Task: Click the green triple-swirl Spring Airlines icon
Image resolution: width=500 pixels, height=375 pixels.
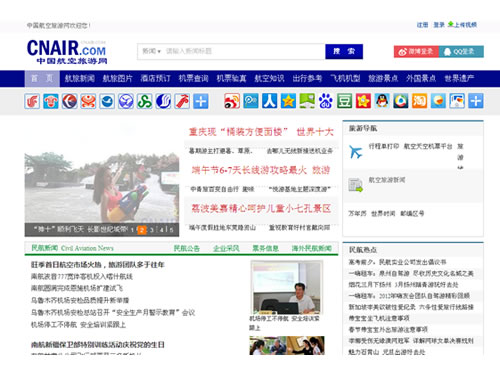Action: point(145,101)
